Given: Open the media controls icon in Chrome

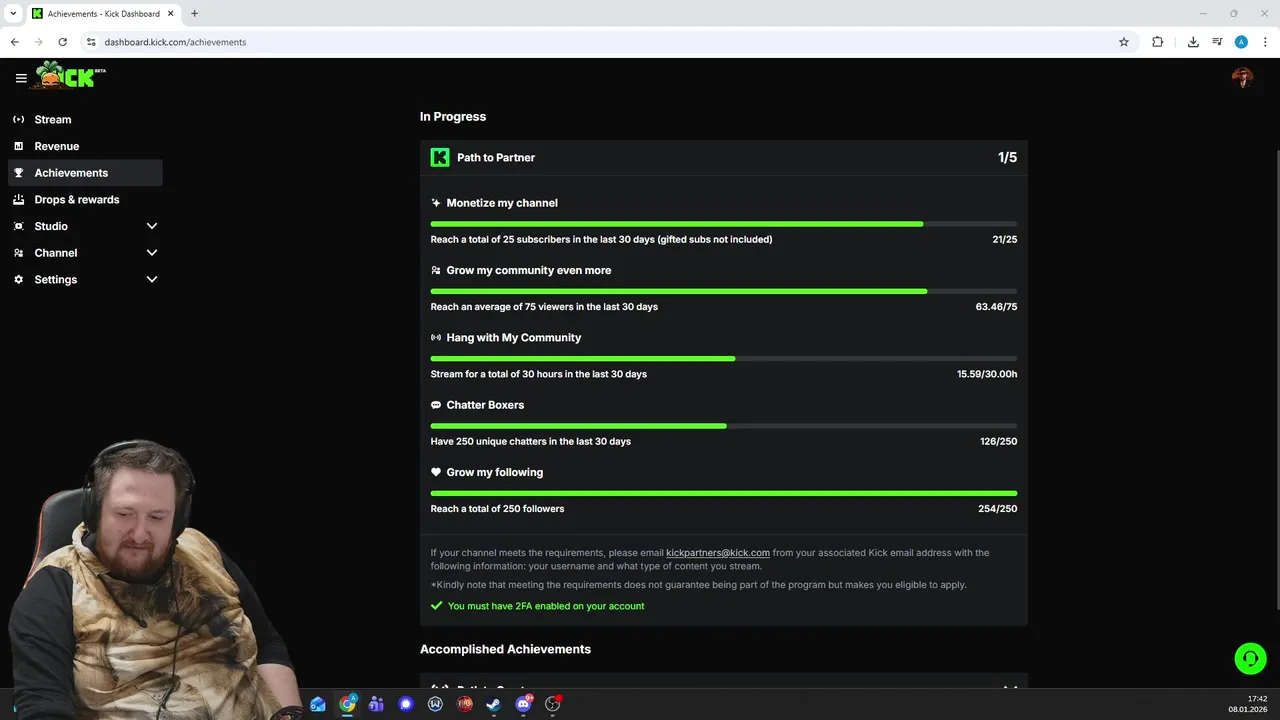Looking at the screenshot, I should pos(1217,42).
